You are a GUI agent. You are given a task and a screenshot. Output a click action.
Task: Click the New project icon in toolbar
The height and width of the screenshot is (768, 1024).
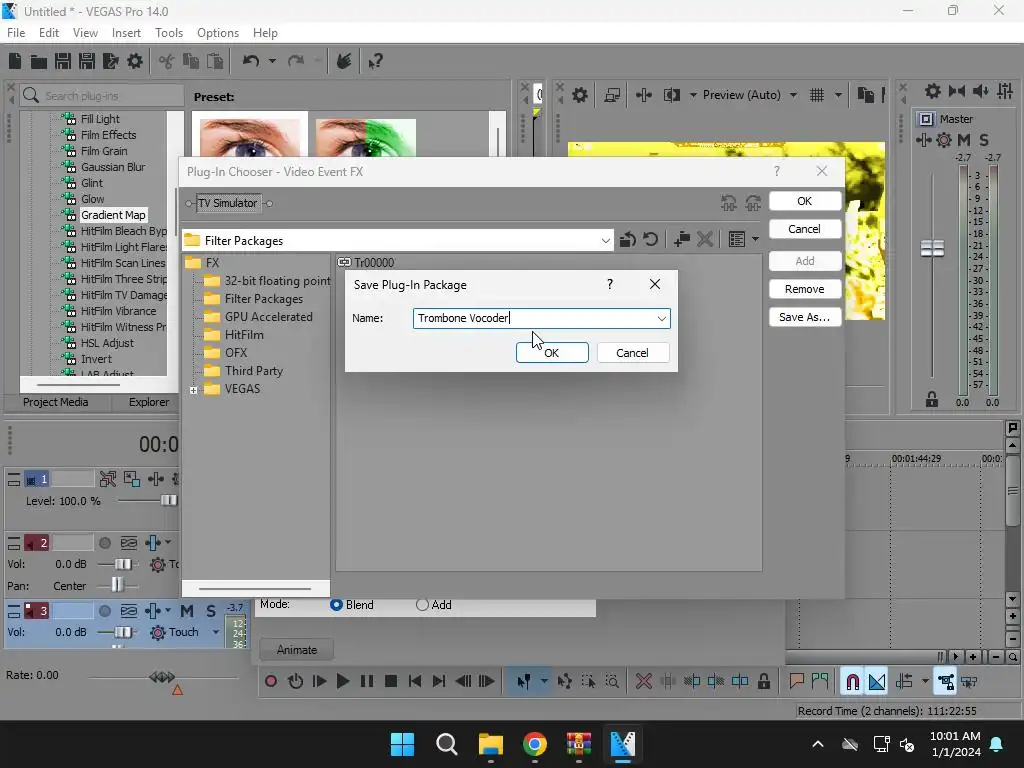(15, 61)
